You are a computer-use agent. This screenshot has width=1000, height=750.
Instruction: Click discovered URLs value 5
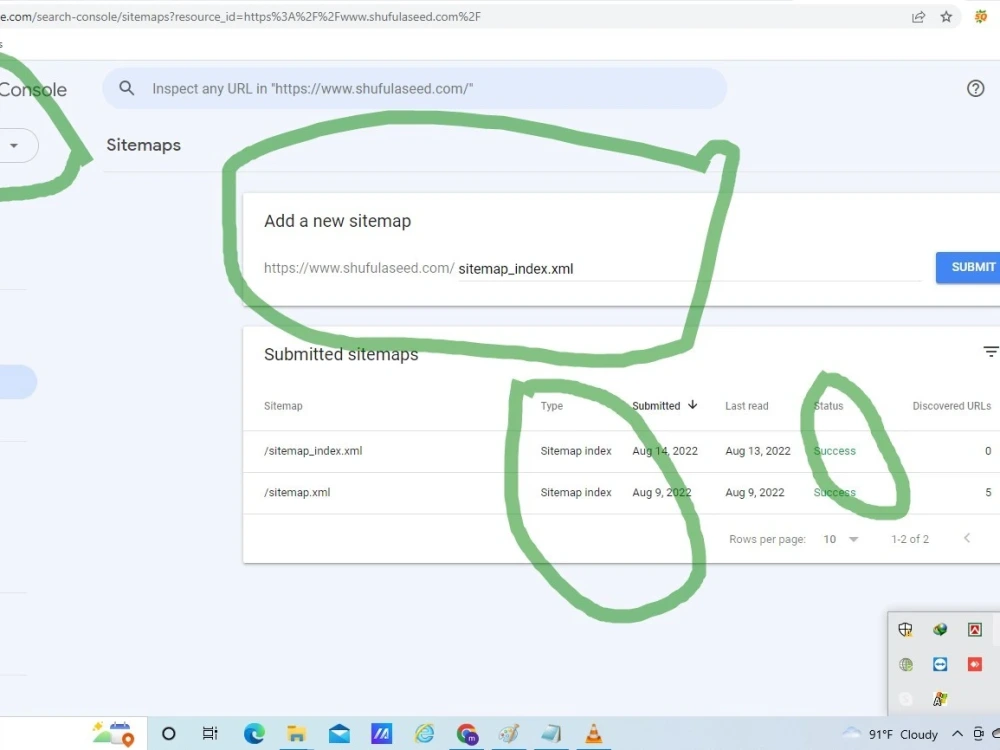tap(988, 492)
